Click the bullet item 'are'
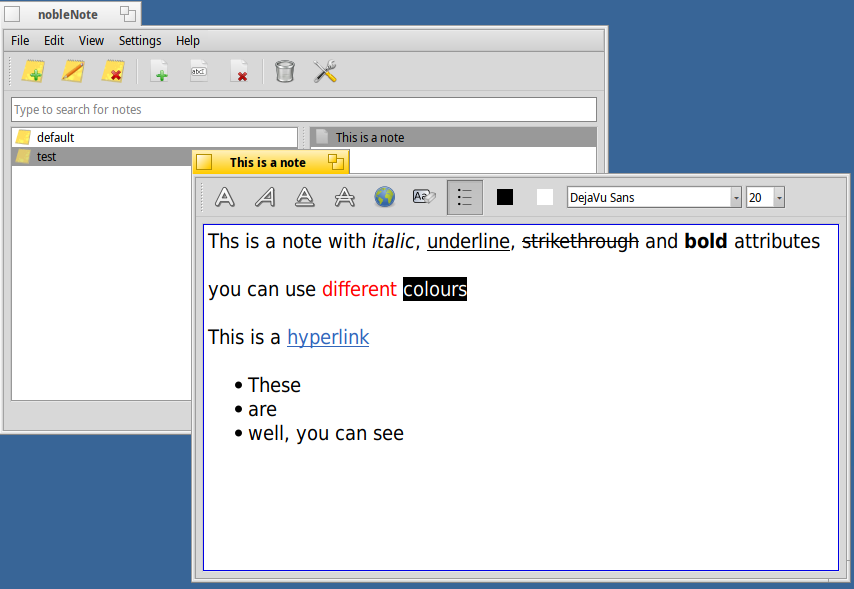 point(263,410)
